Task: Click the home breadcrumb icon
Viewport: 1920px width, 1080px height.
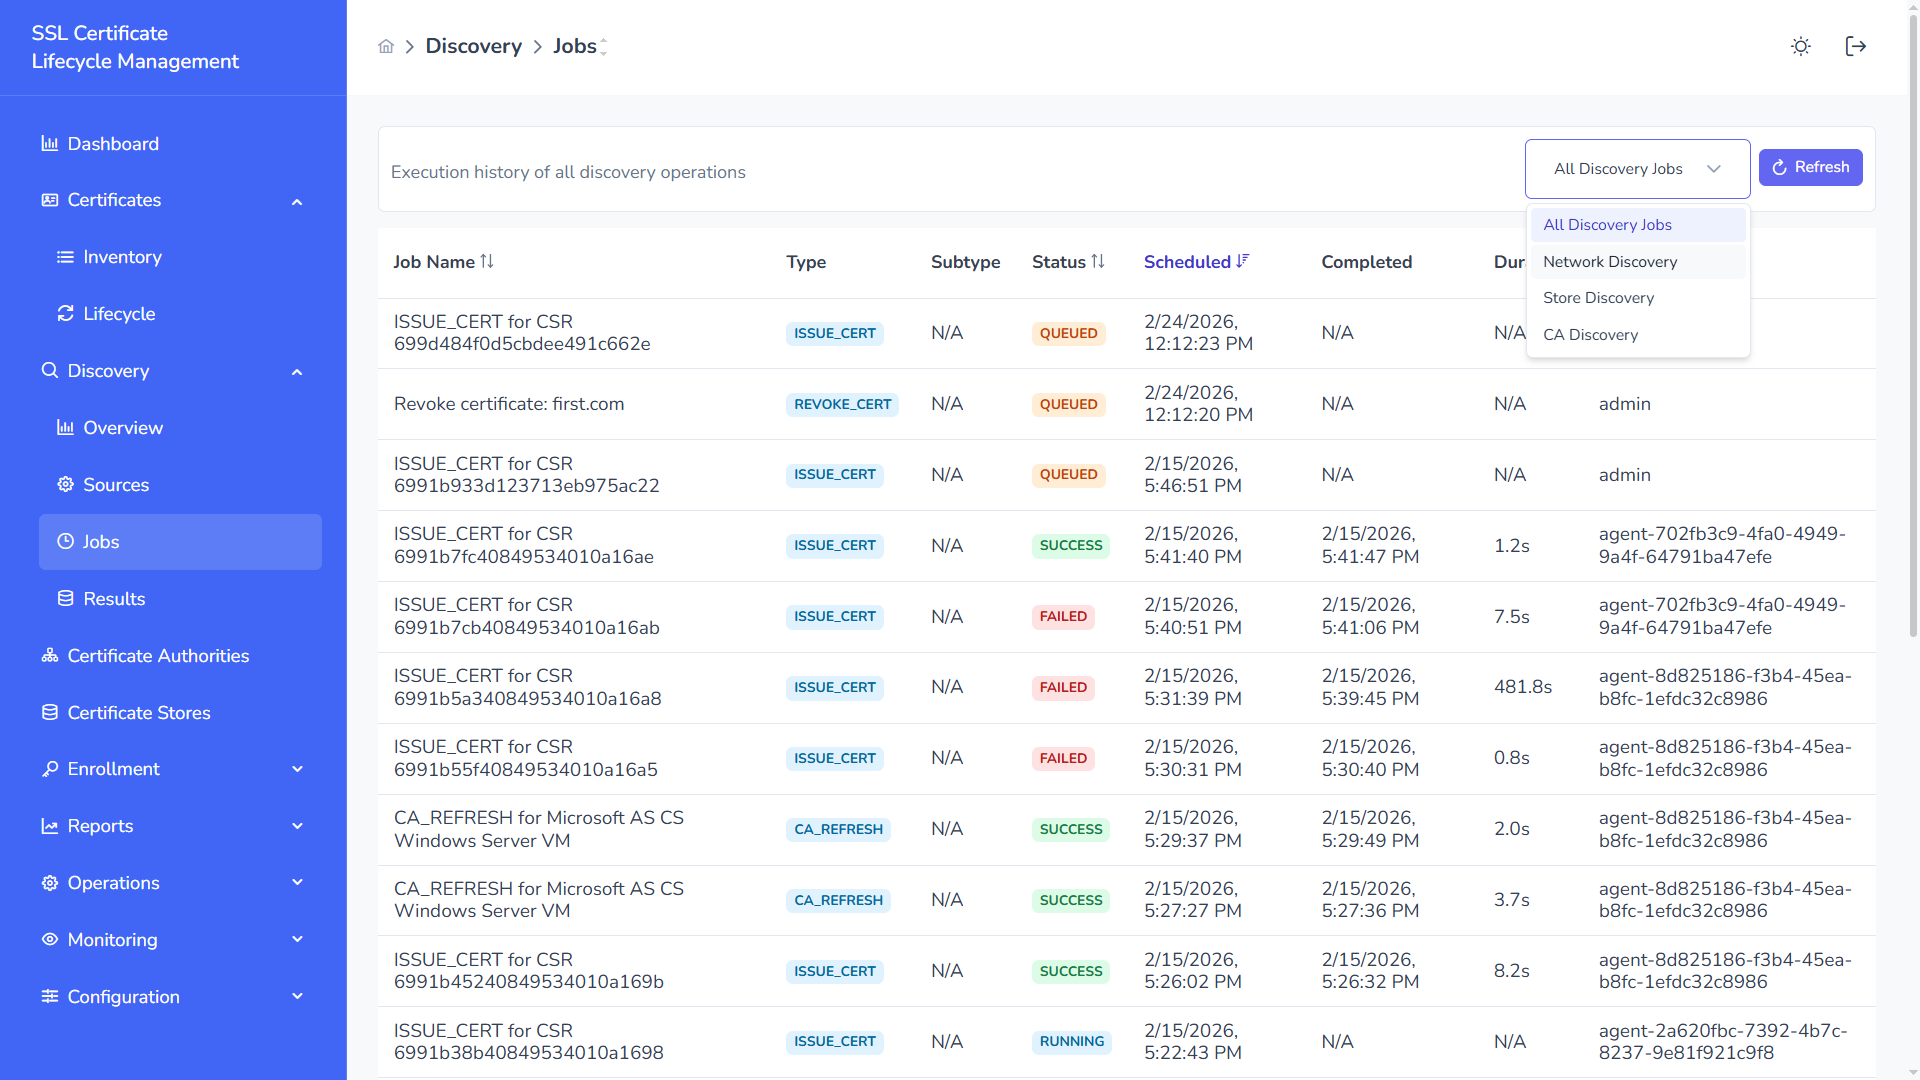Action: 386,46
